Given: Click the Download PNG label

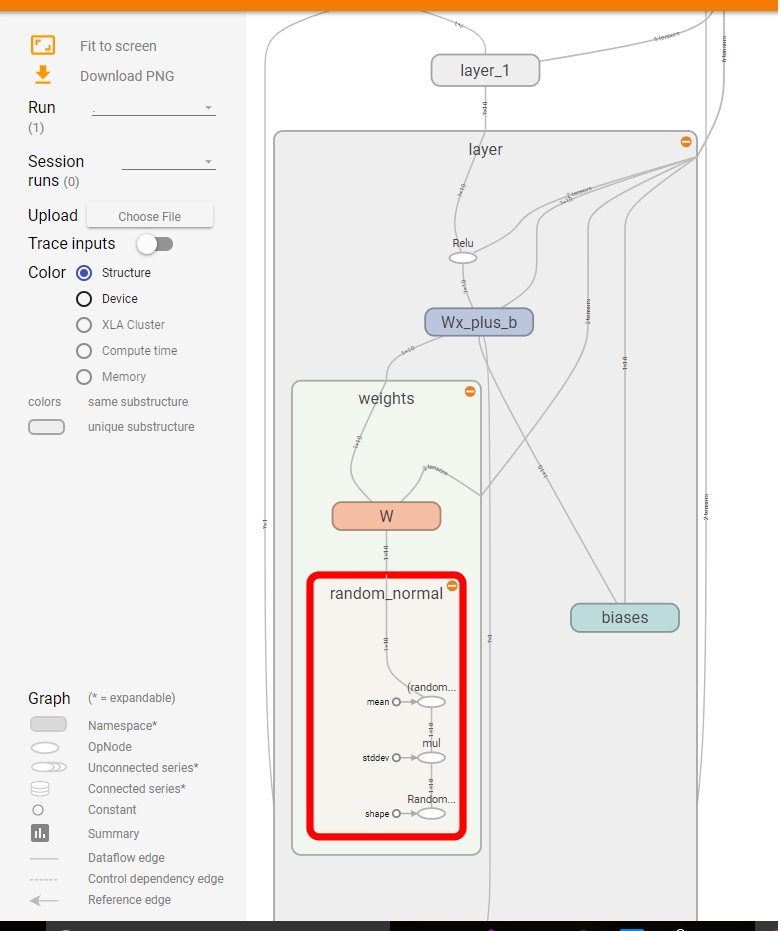Looking at the screenshot, I should coord(127,76).
